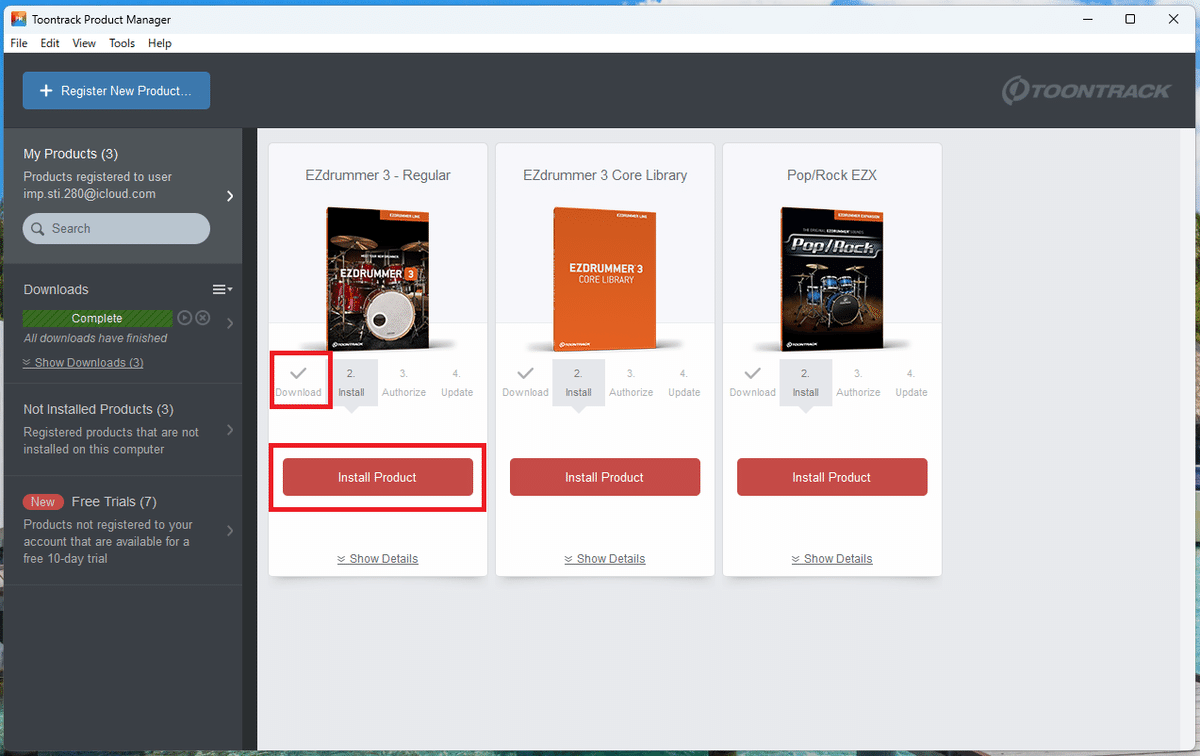Click the red New badge

click(x=43, y=502)
